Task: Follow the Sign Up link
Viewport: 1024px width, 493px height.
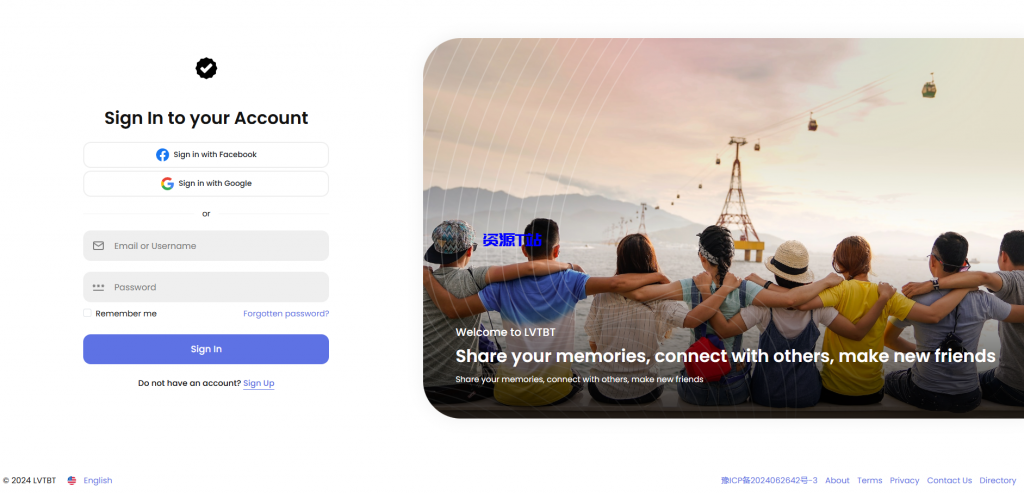Action: point(259,383)
